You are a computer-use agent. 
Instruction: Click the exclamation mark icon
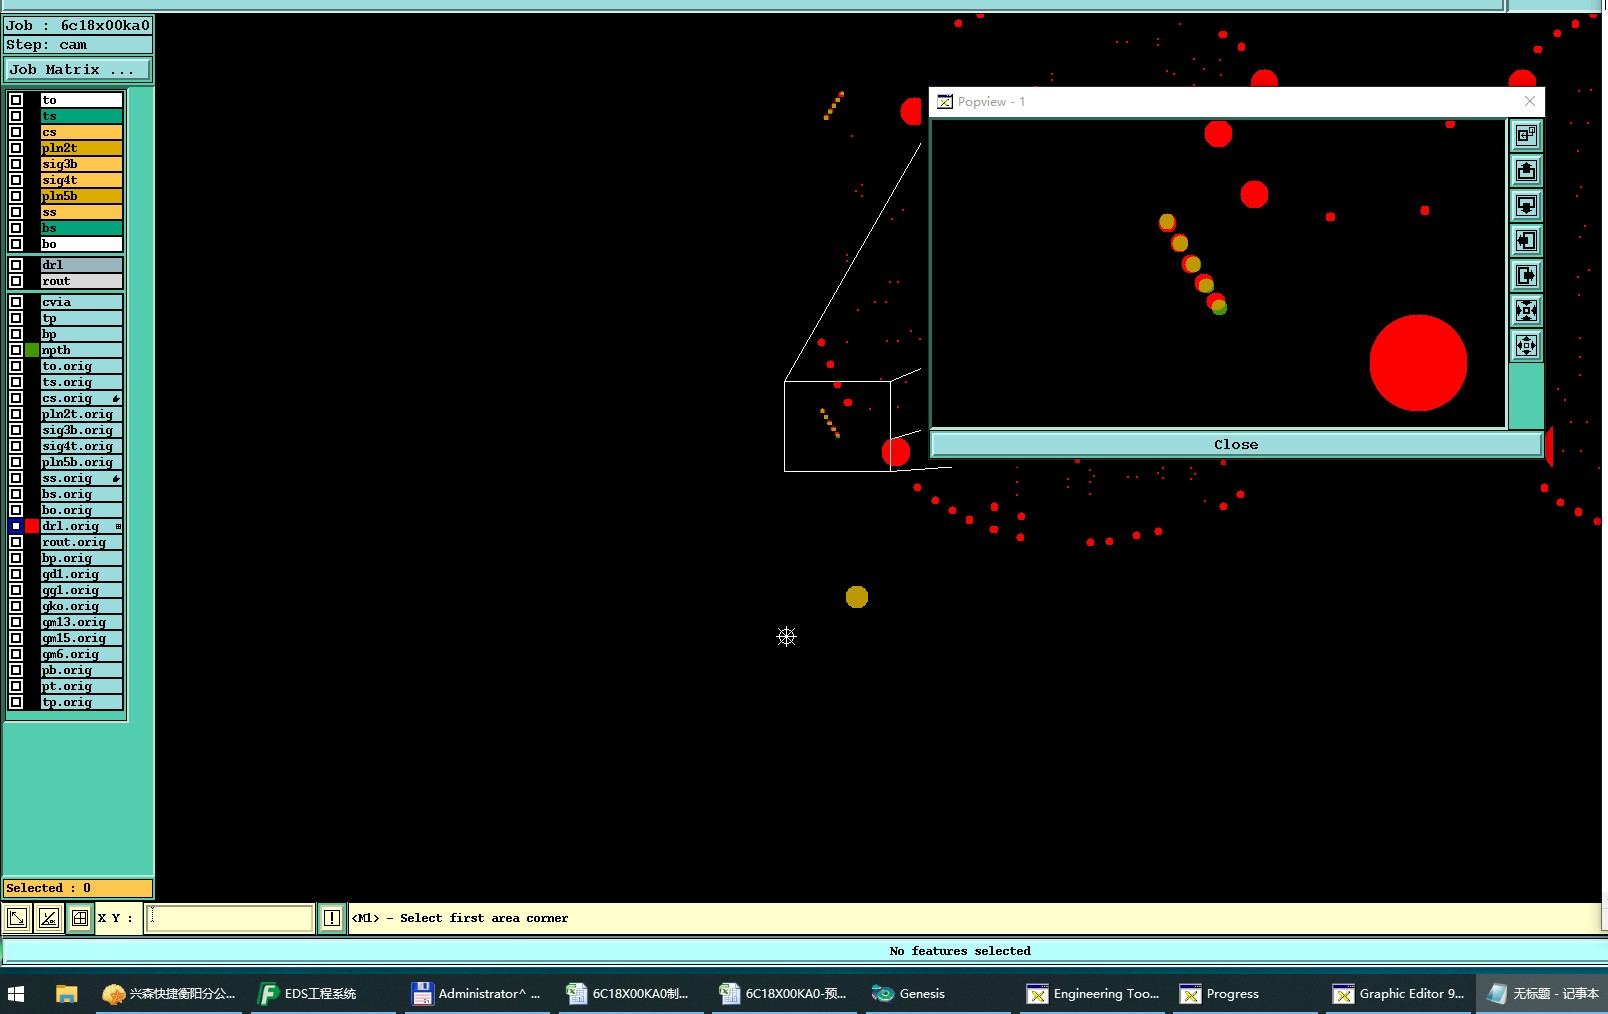332,918
